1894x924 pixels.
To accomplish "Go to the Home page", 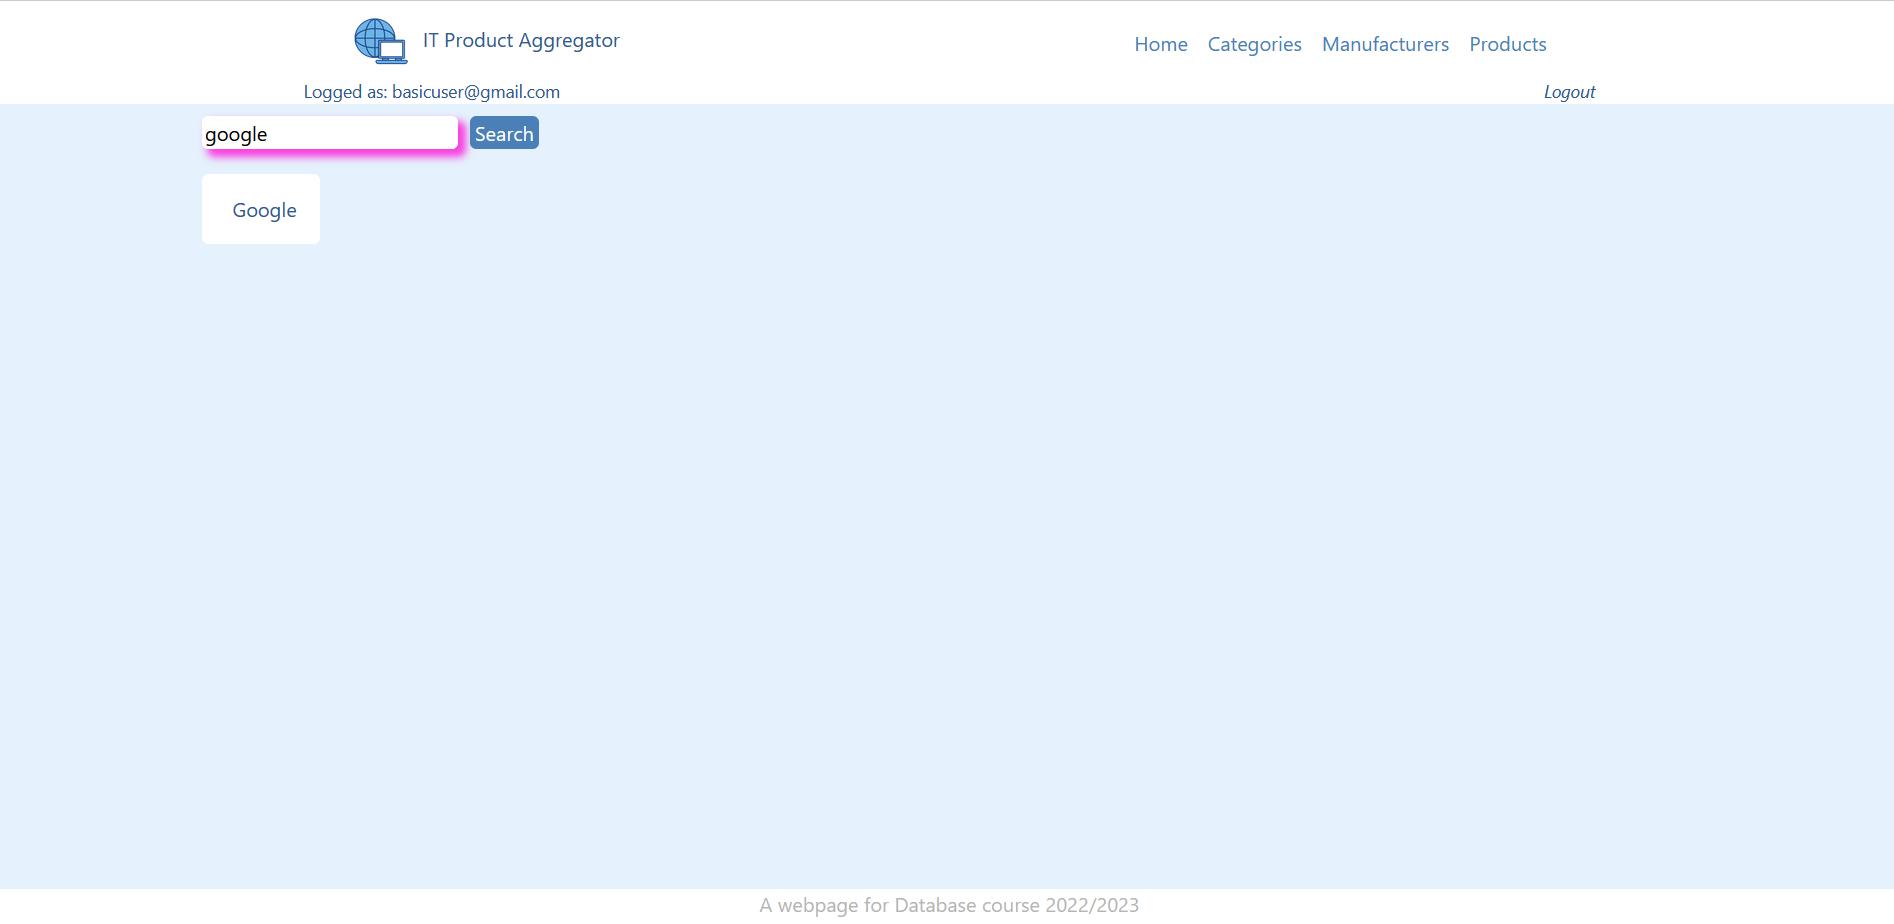I will [x=1160, y=44].
